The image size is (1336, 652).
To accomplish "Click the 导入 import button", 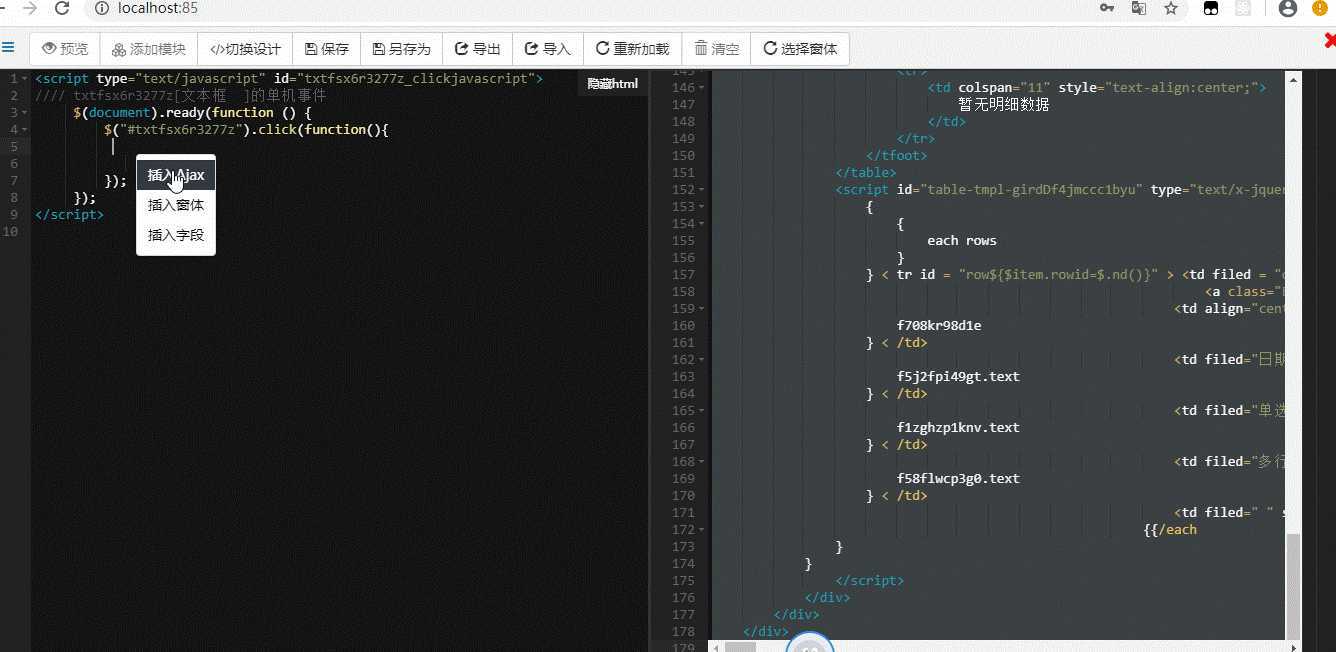I will (x=547, y=49).
